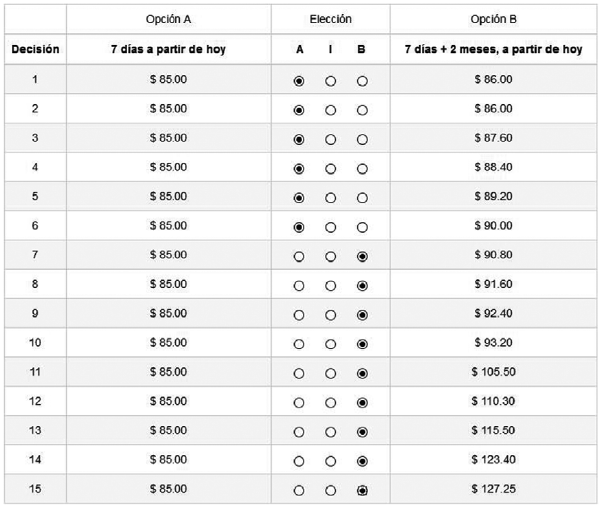Select option A for decision 4
The image size is (601, 508).
299,169
